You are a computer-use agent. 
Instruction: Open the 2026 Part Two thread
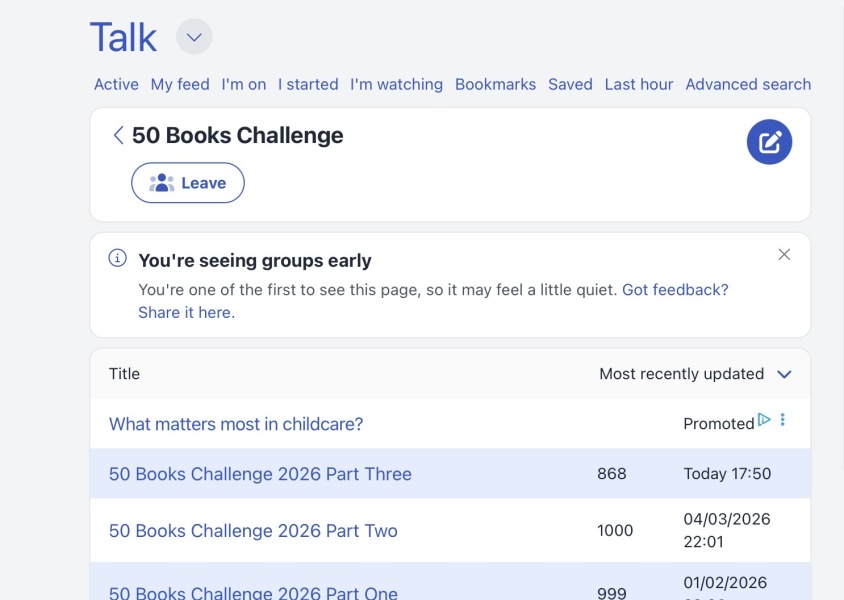[254, 531]
